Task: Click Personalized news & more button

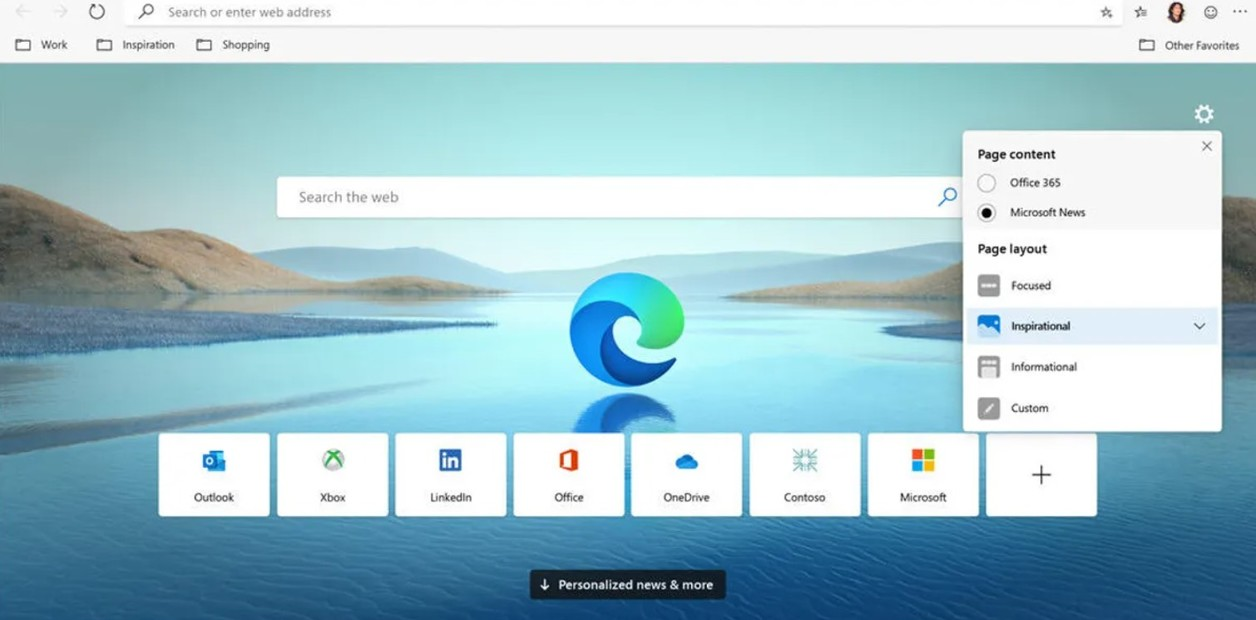Action: click(x=627, y=585)
